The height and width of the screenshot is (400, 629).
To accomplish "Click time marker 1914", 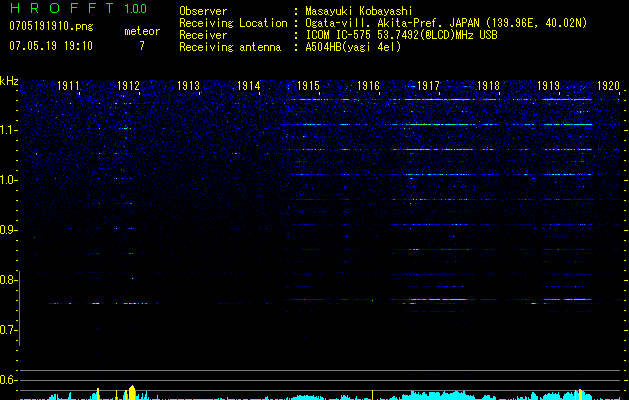I will point(248,85).
